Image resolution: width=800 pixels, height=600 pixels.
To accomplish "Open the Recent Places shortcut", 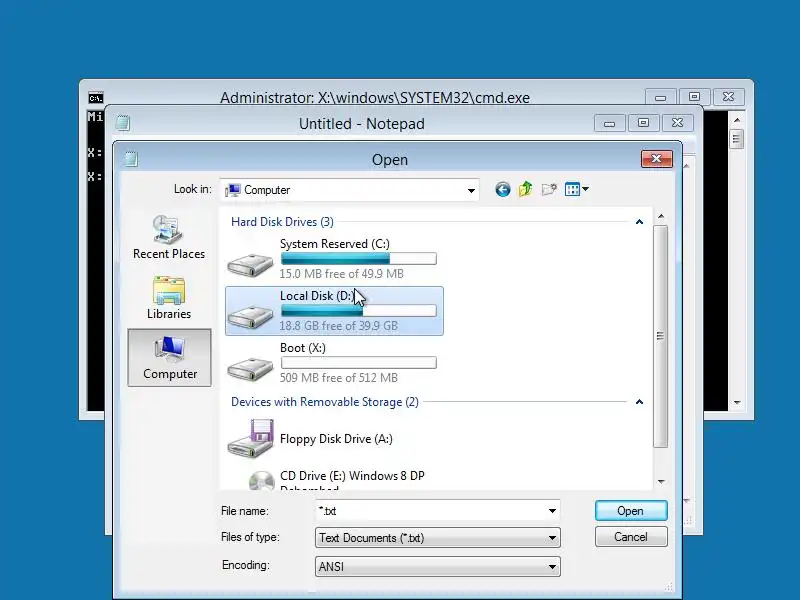I will (x=169, y=238).
